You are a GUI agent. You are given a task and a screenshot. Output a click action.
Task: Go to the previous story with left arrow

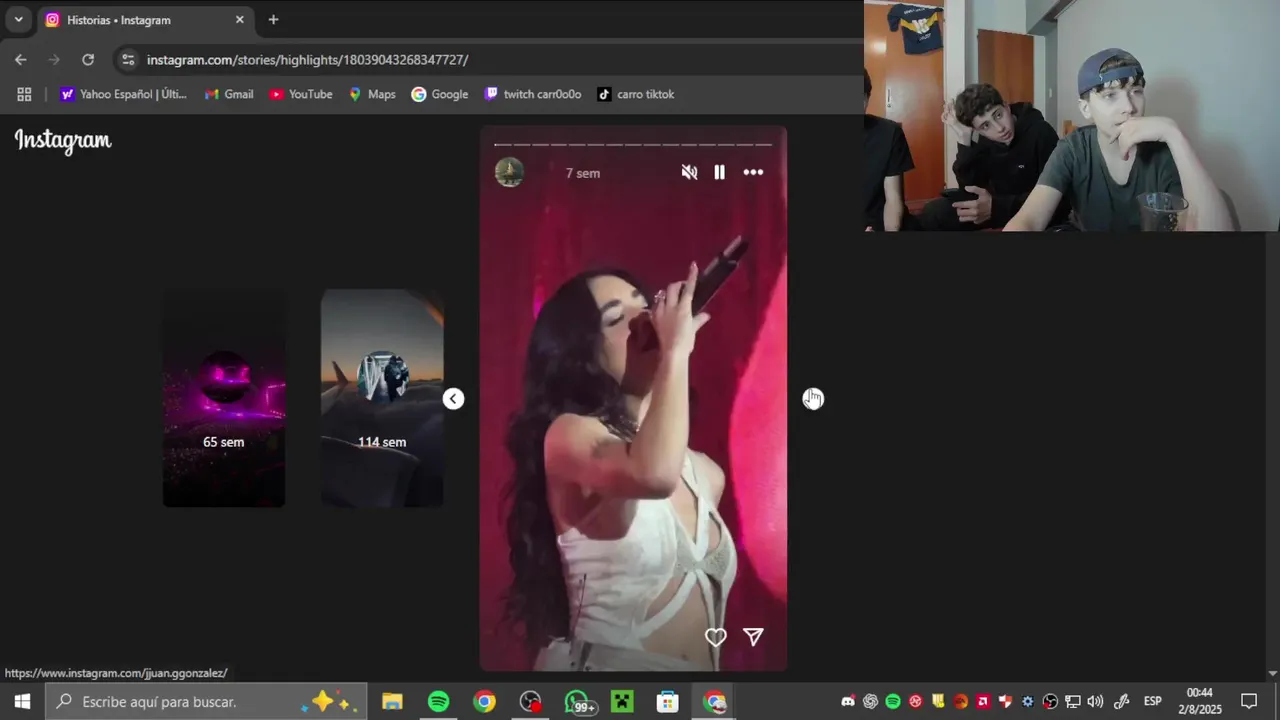453,399
